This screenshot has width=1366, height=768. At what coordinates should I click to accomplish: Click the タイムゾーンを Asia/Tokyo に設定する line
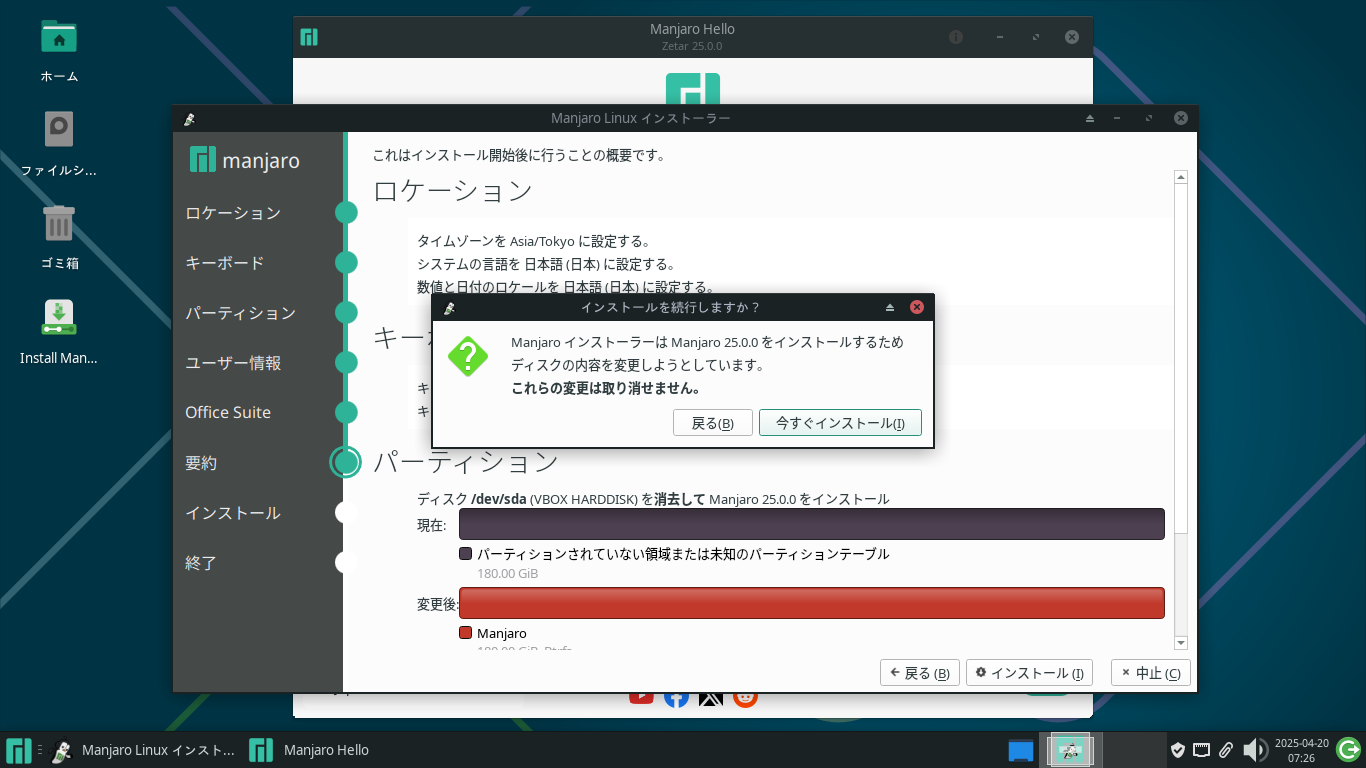pos(534,241)
